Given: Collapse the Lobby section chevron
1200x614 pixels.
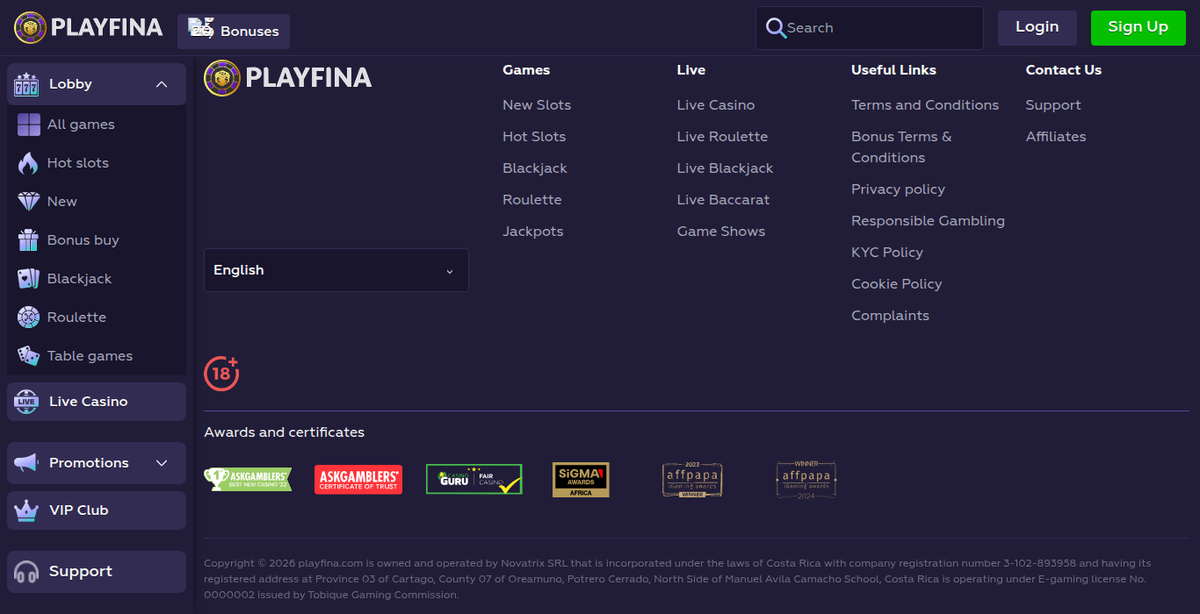Looking at the screenshot, I should coord(162,85).
